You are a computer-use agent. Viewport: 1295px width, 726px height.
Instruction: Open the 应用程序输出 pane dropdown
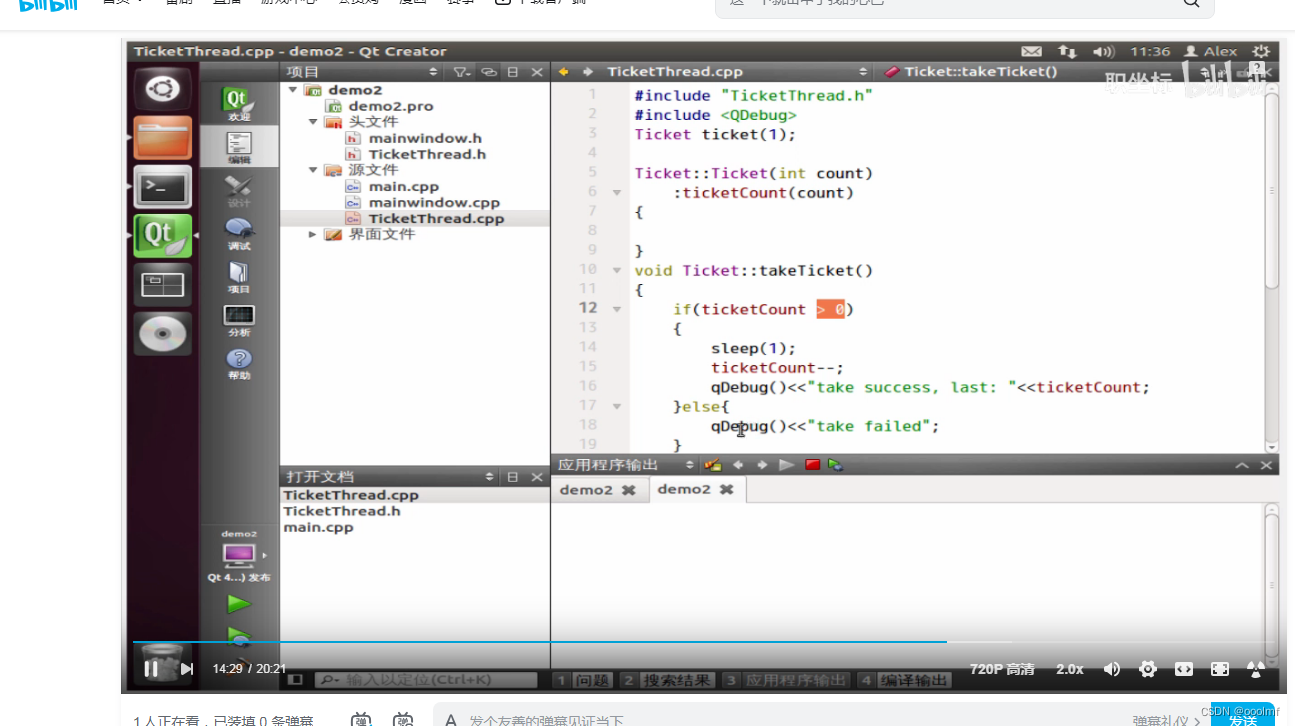point(690,465)
